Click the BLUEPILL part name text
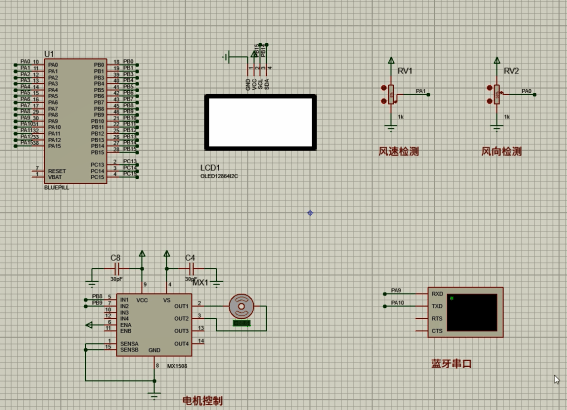 pyautogui.click(x=56, y=188)
